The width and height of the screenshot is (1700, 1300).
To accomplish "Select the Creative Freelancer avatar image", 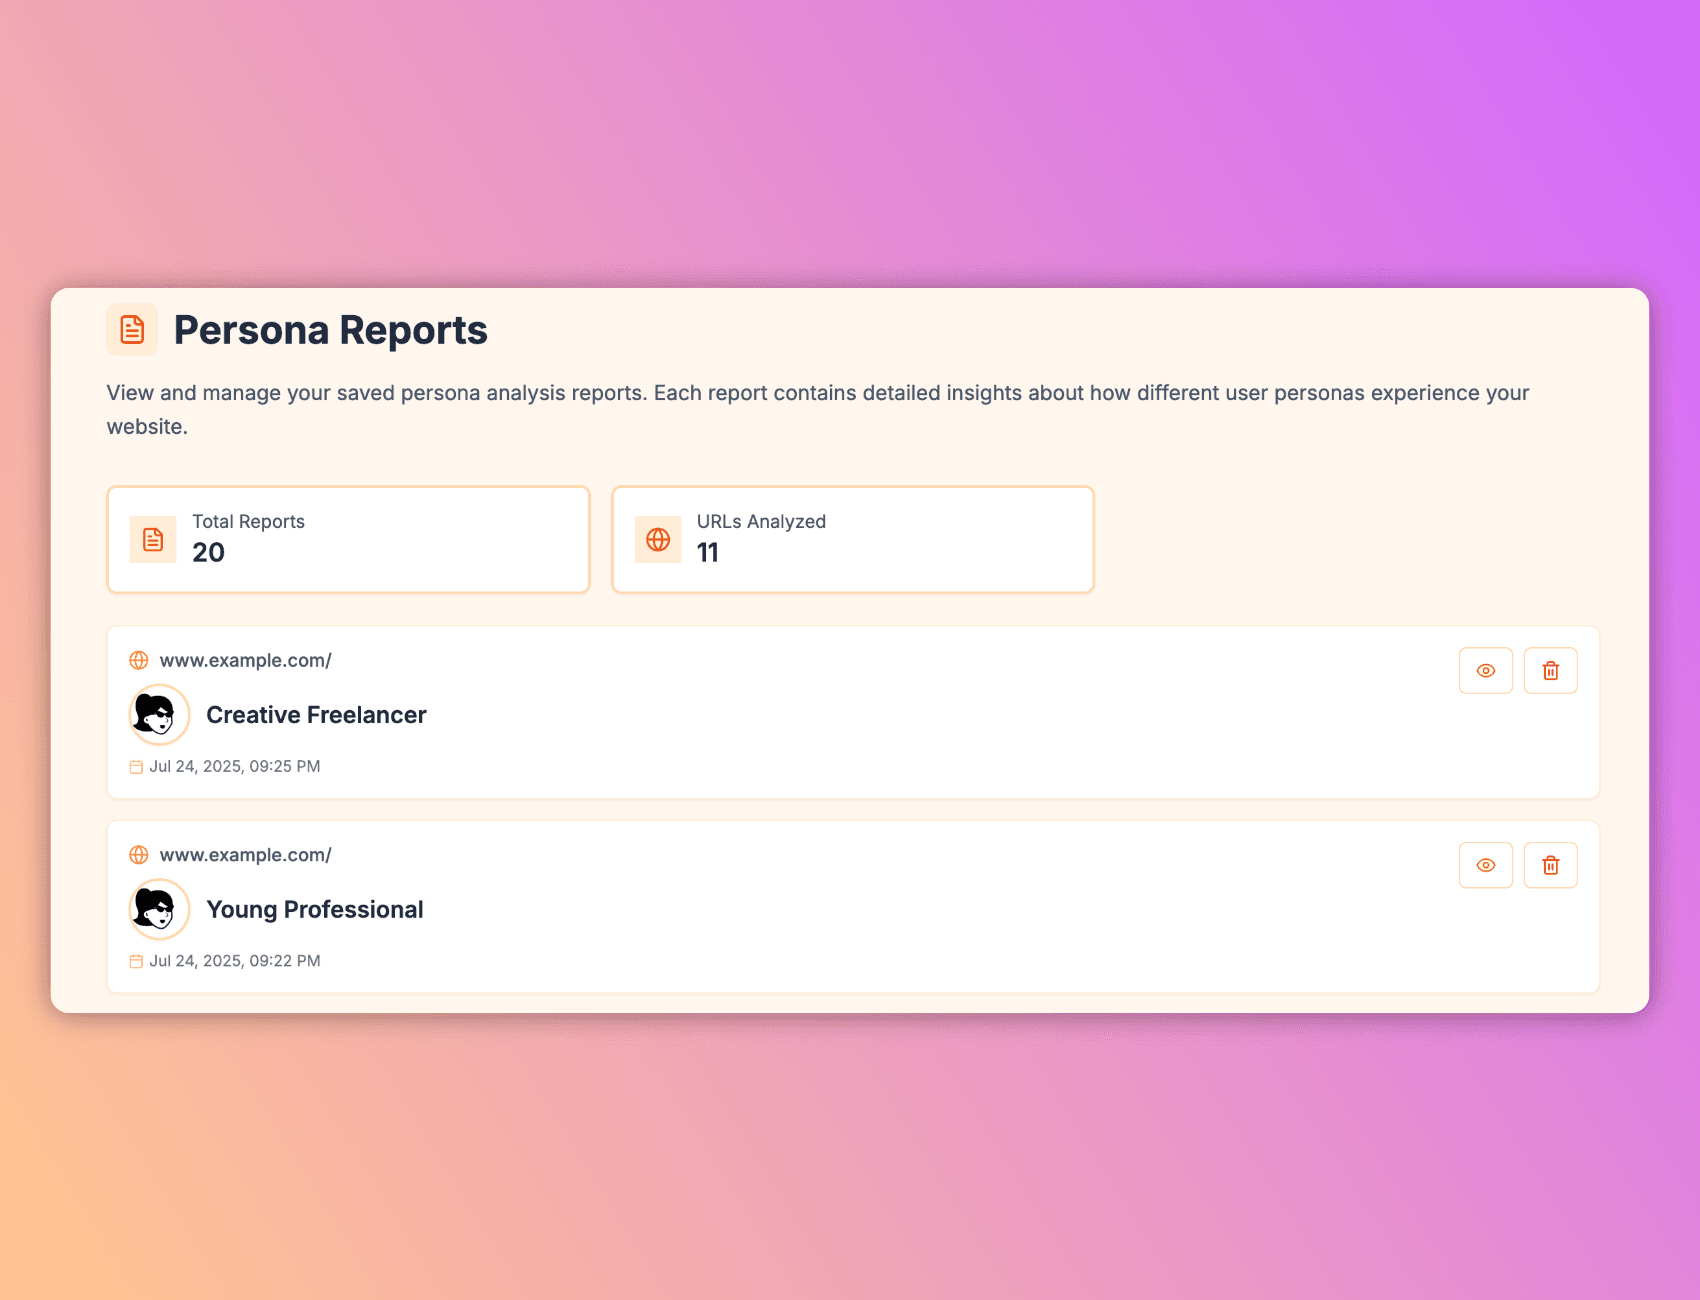I will click(159, 715).
